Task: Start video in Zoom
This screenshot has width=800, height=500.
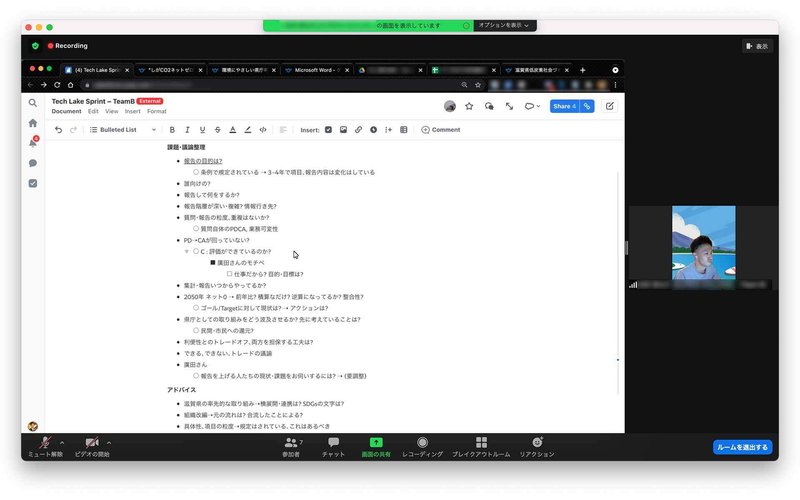Action: [92, 446]
